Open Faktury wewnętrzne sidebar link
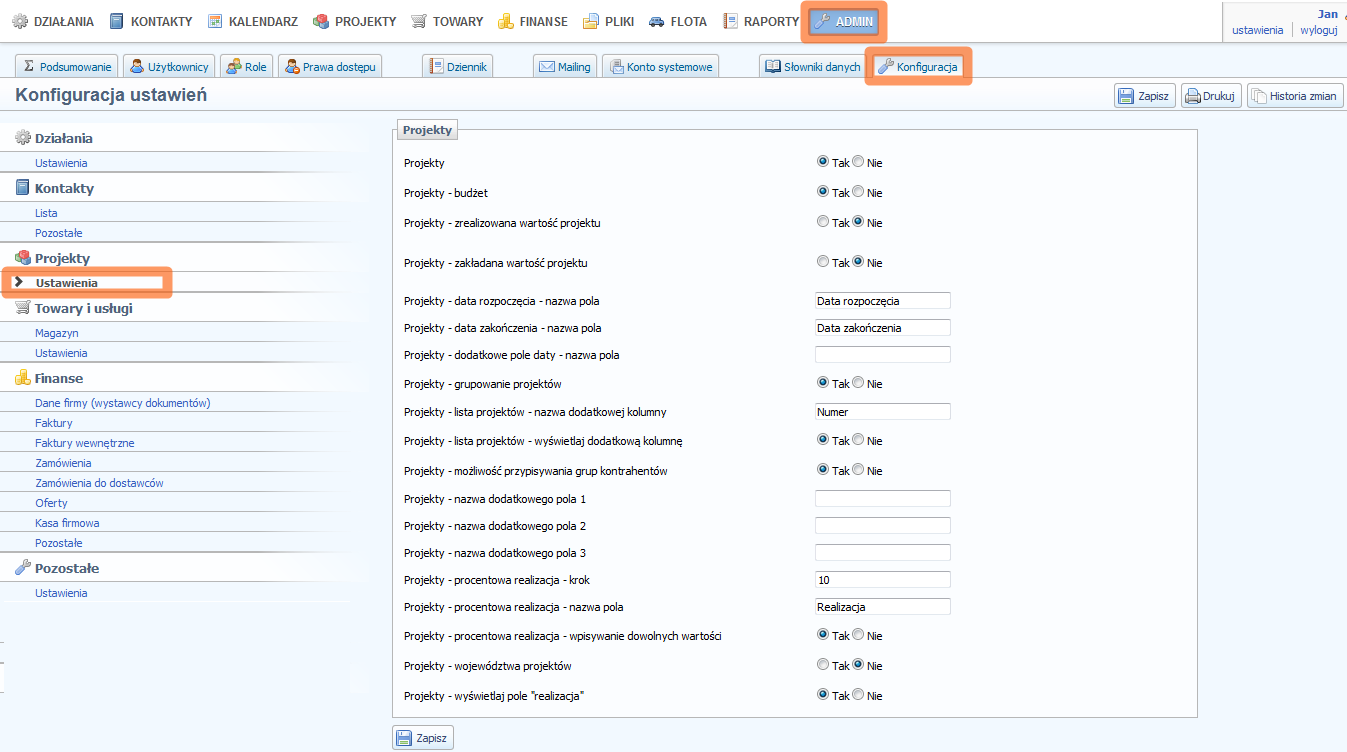Image resolution: width=1347 pixels, height=752 pixels. click(84, 443)
